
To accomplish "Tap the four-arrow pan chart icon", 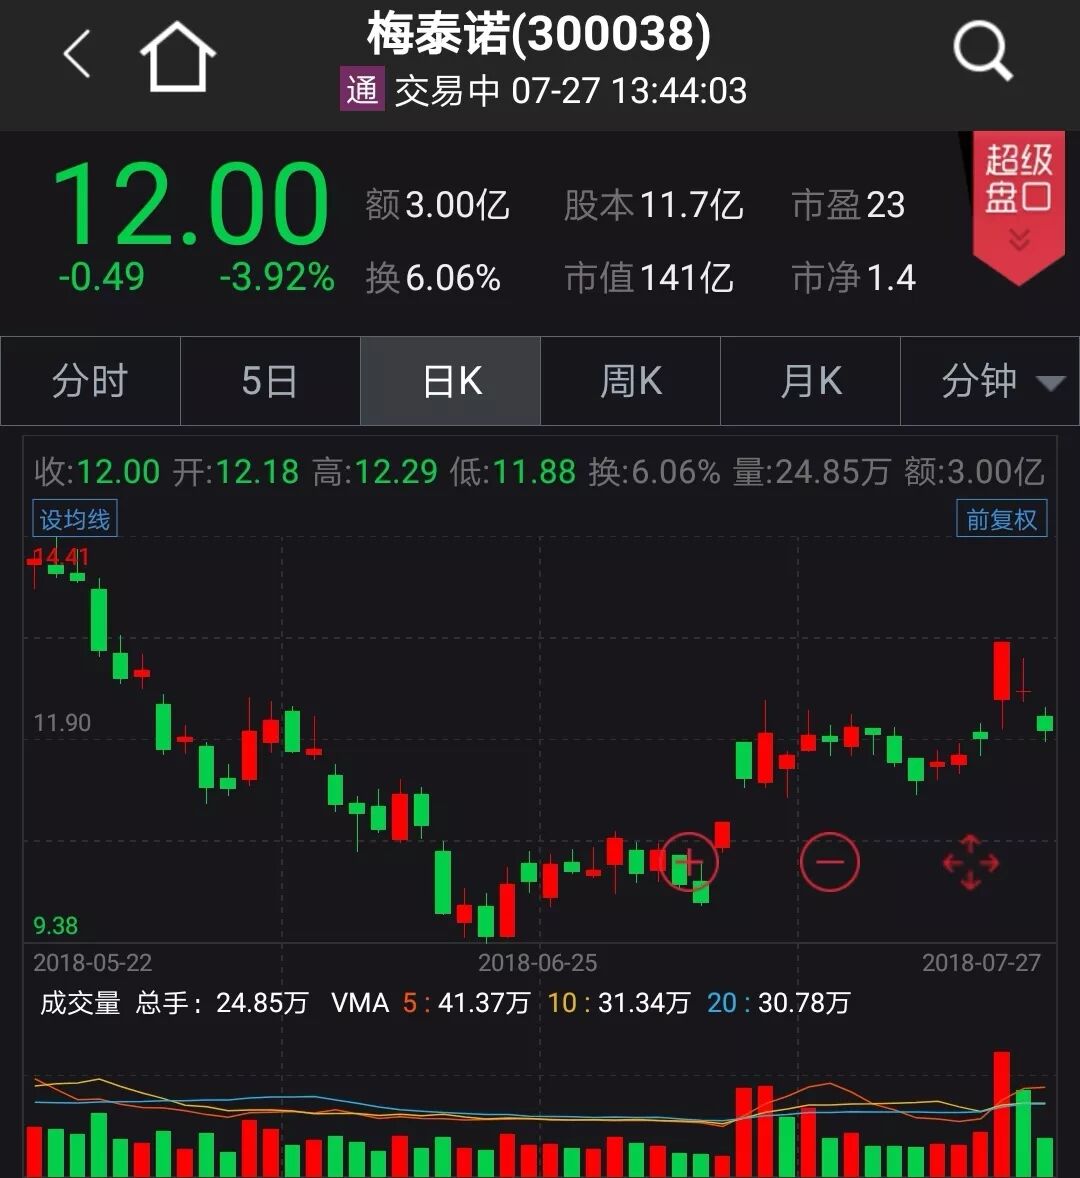I will tap(970, 862).
